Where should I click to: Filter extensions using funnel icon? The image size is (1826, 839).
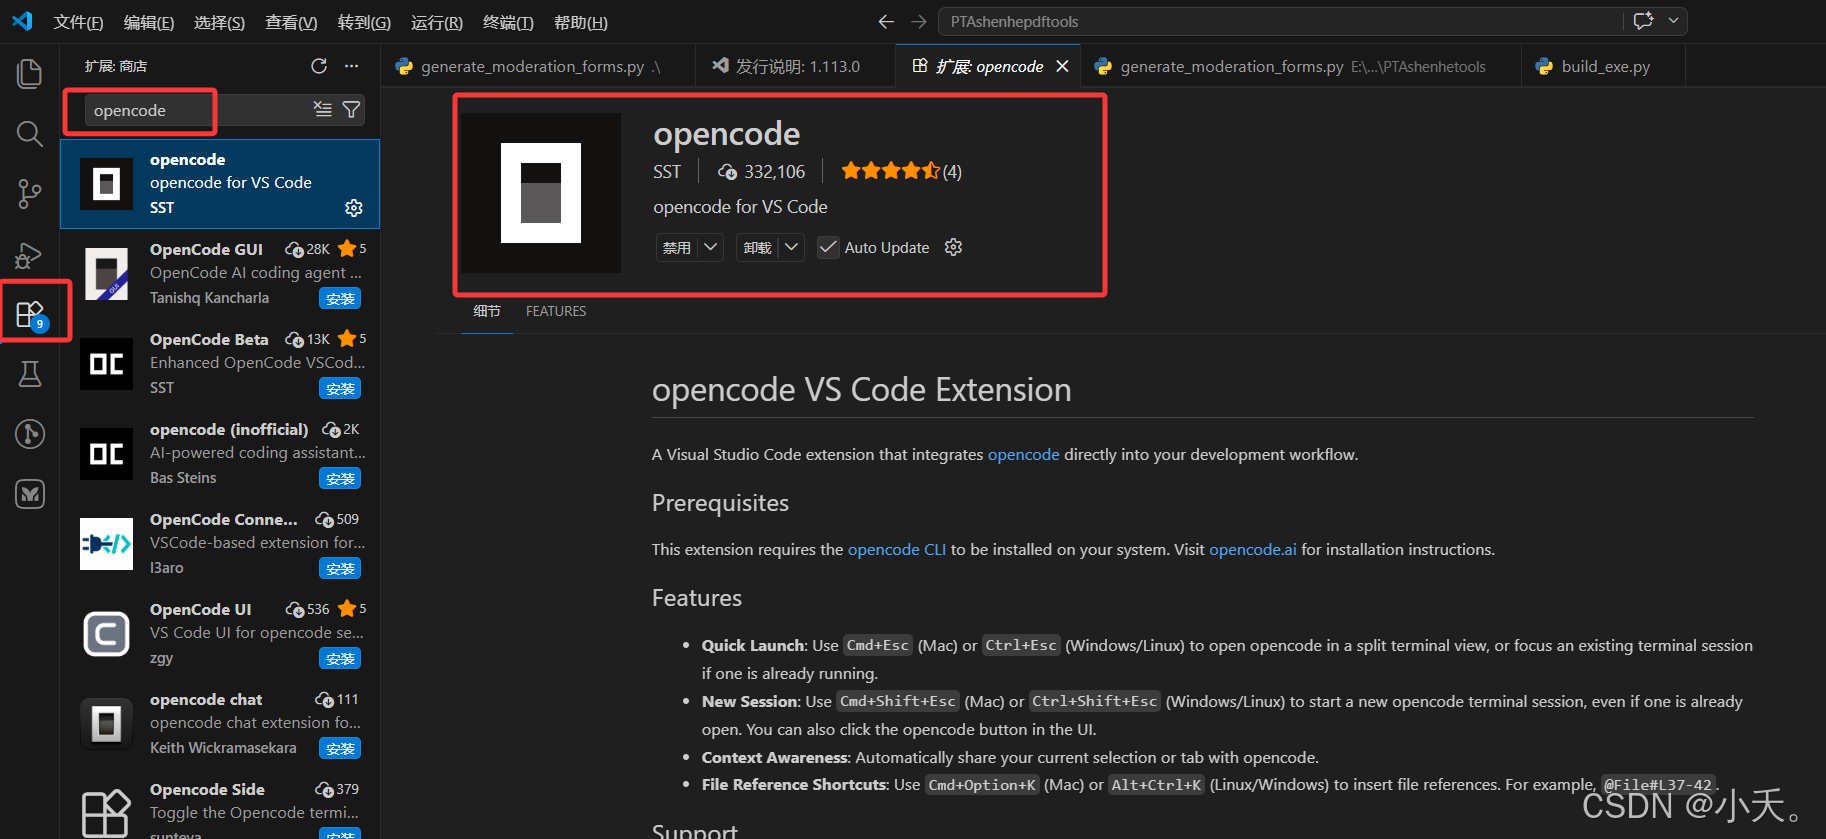tap(351, 109)
